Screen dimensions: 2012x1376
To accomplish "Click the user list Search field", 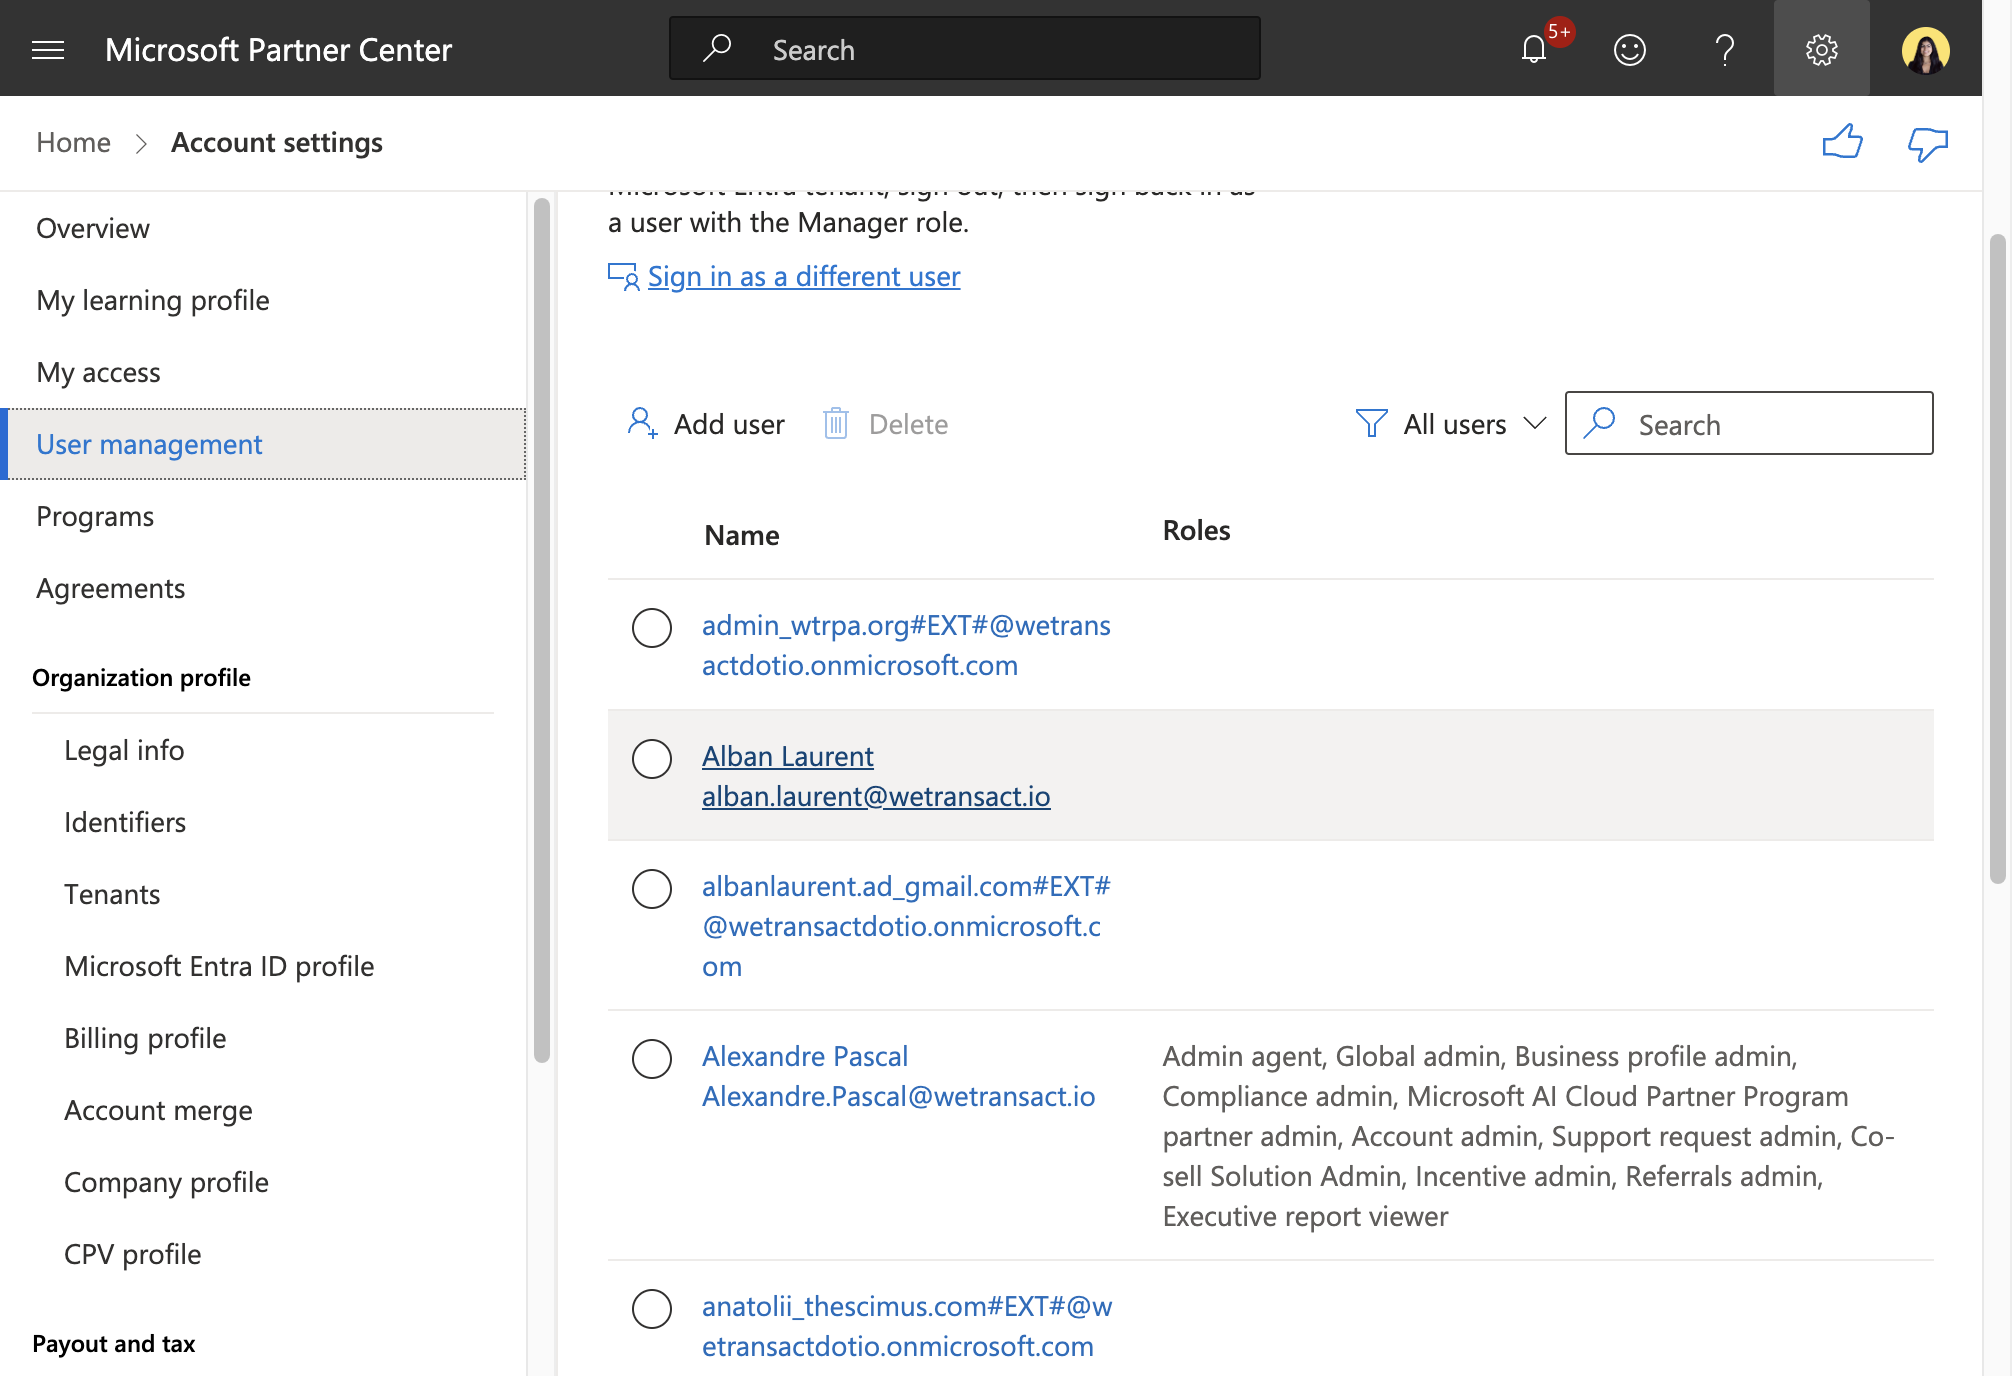I will click(x=1749, y=423).
